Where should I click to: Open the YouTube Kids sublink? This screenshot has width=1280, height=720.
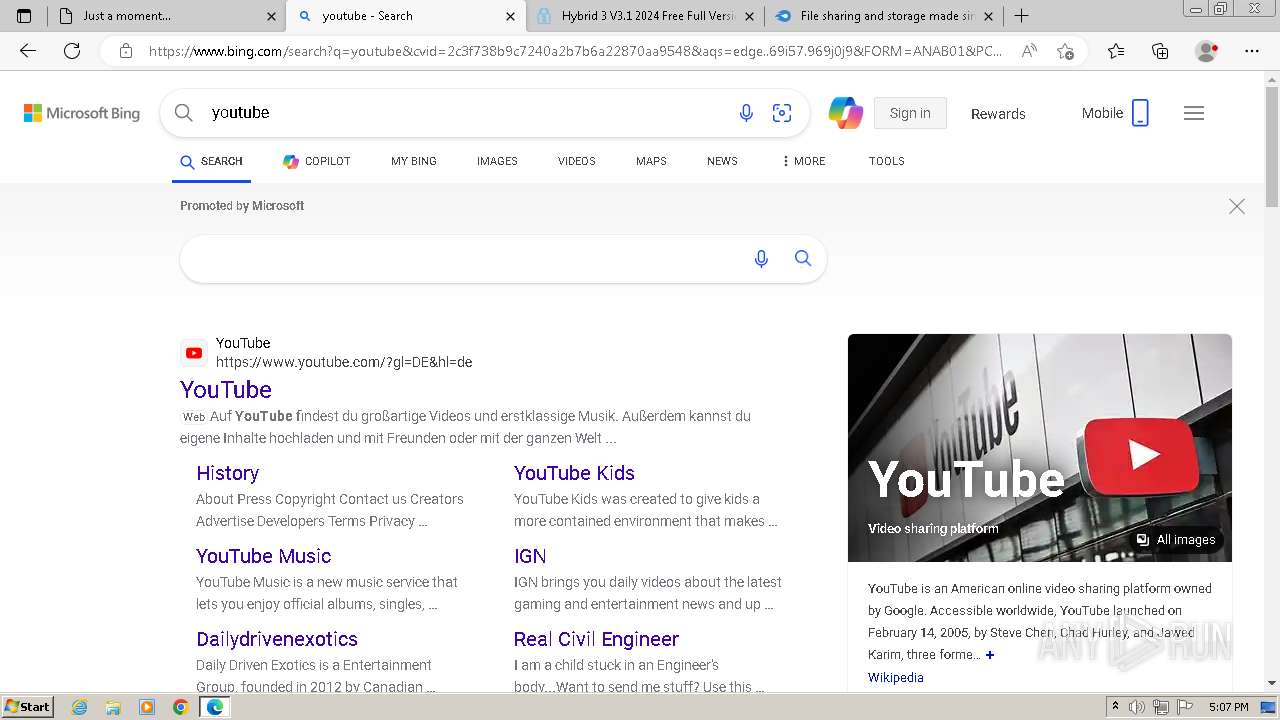(574, 473)
